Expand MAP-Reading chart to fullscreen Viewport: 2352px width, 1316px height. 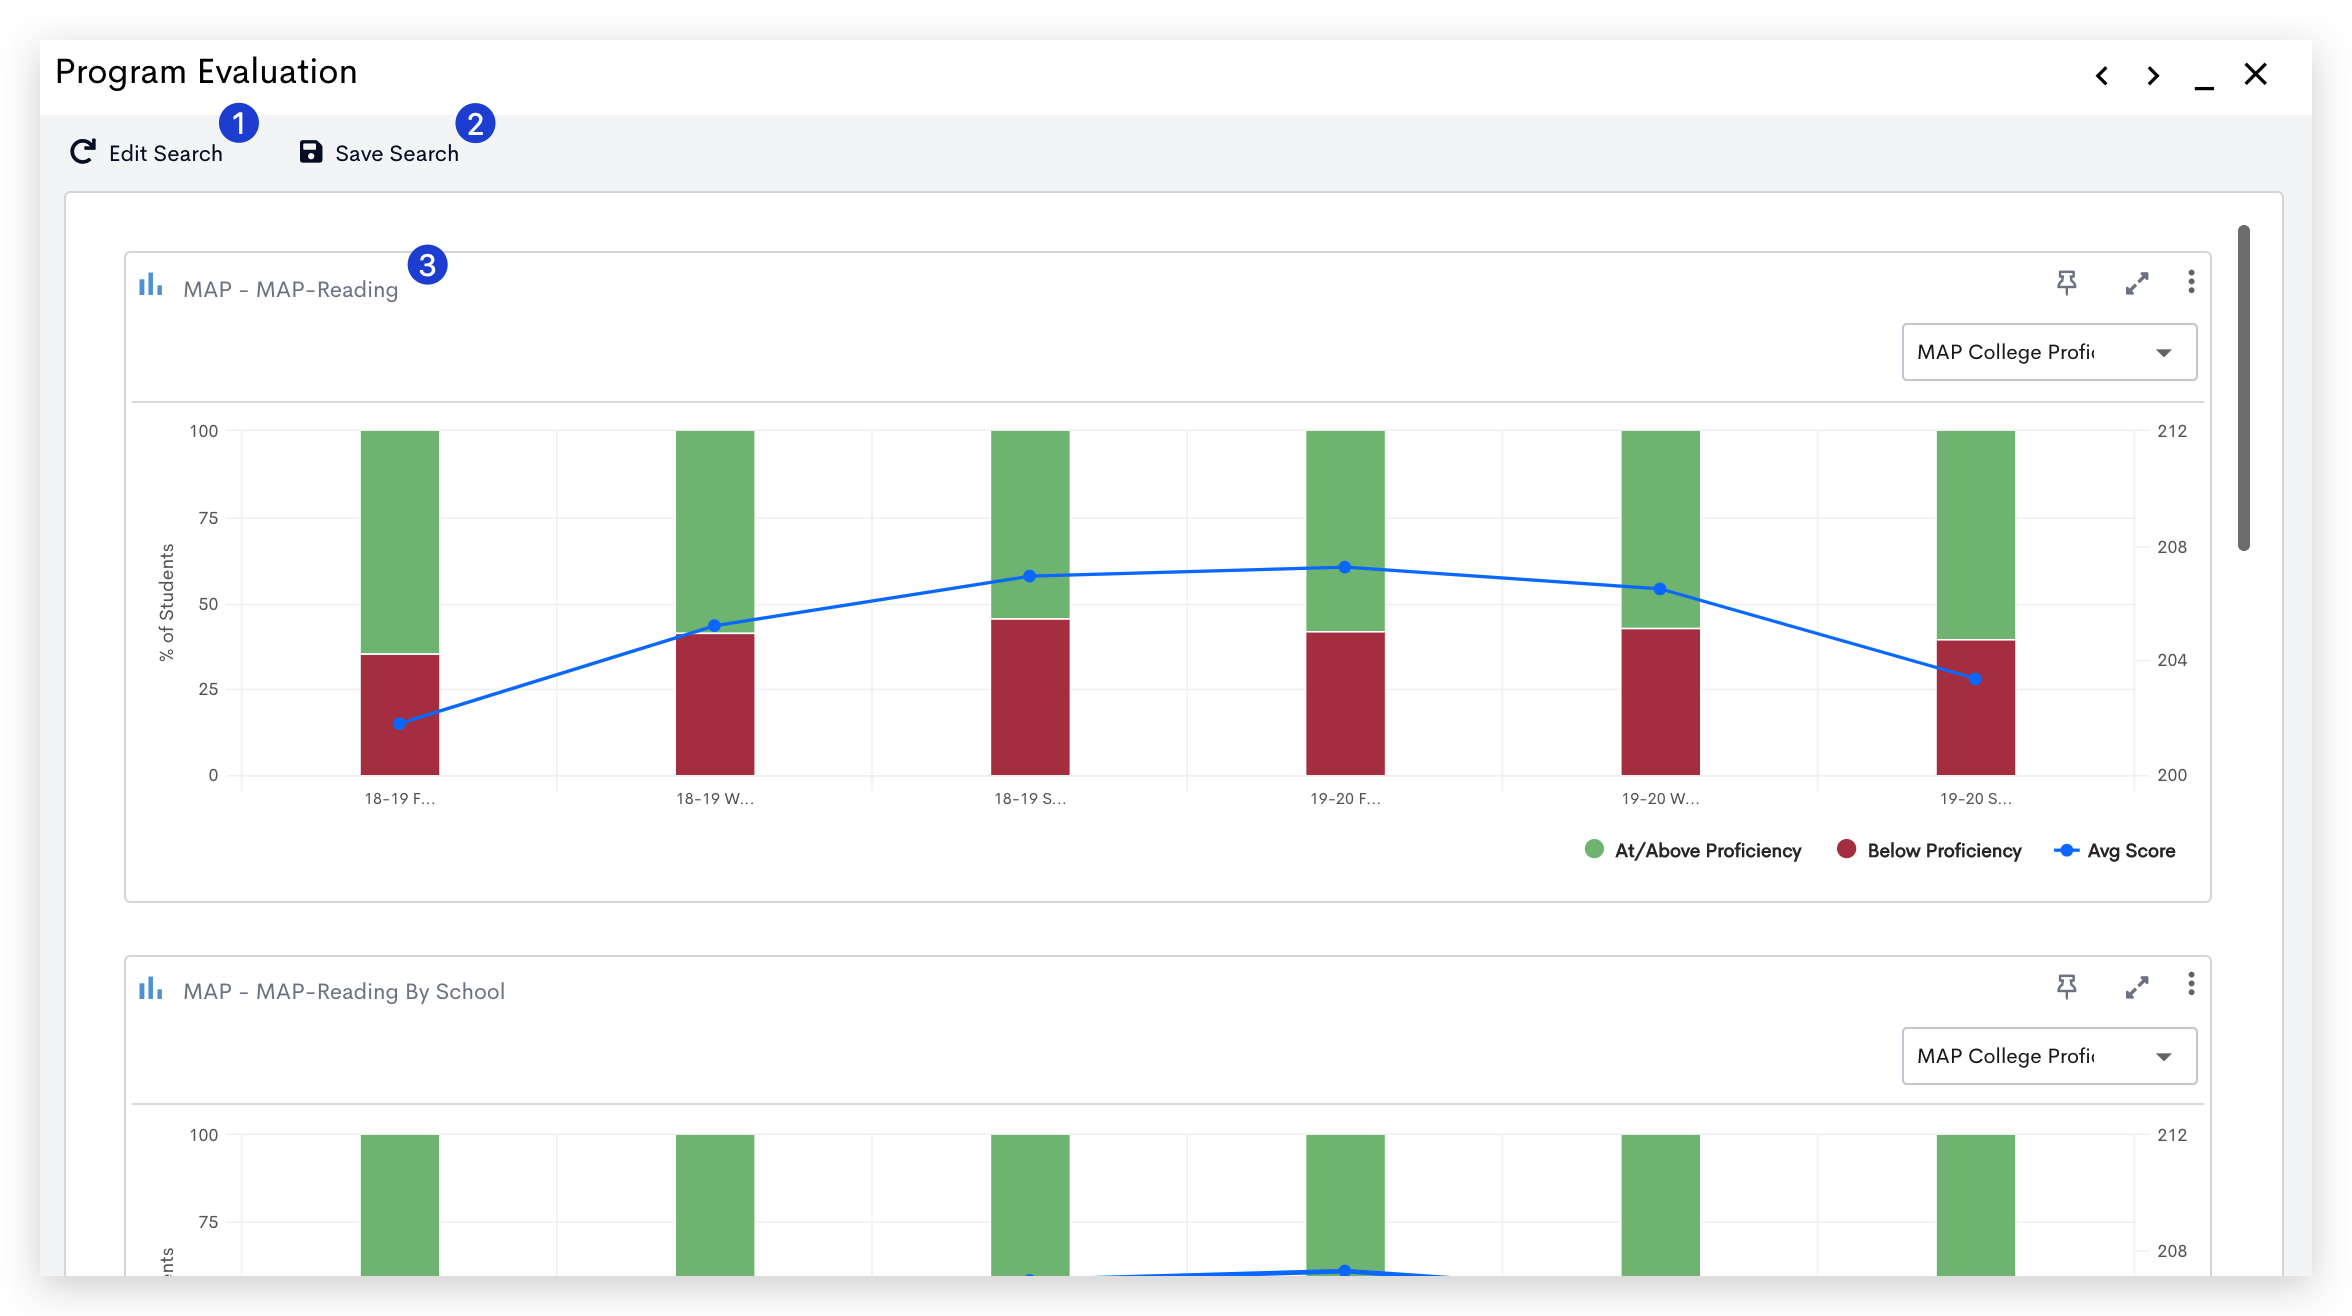point(2137,284)
